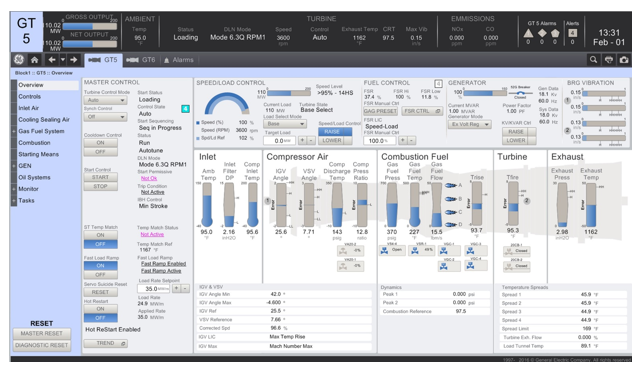Click the 20CB-1 Closed valve indicator
Screen dimensions: 642x369
(x=517, y=251)
